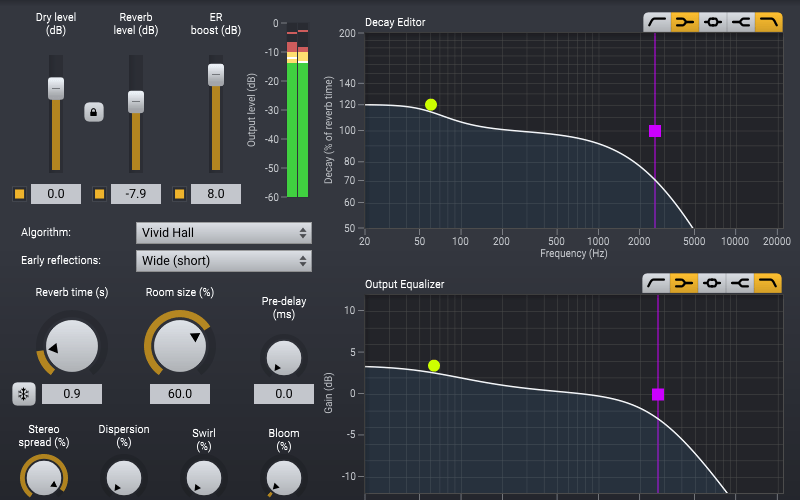800x500 pixels.
Task: Select peak filter icon in Decay Editor
Action: point(712,21)
